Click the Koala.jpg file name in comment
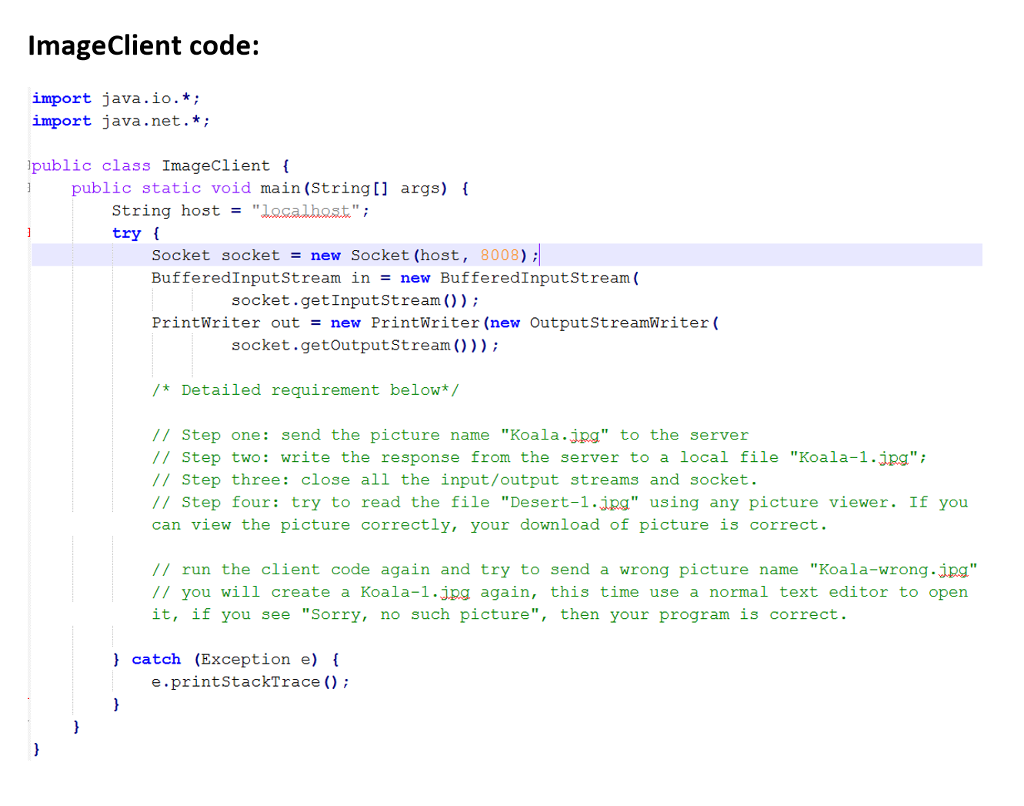 tap(555, 434)
